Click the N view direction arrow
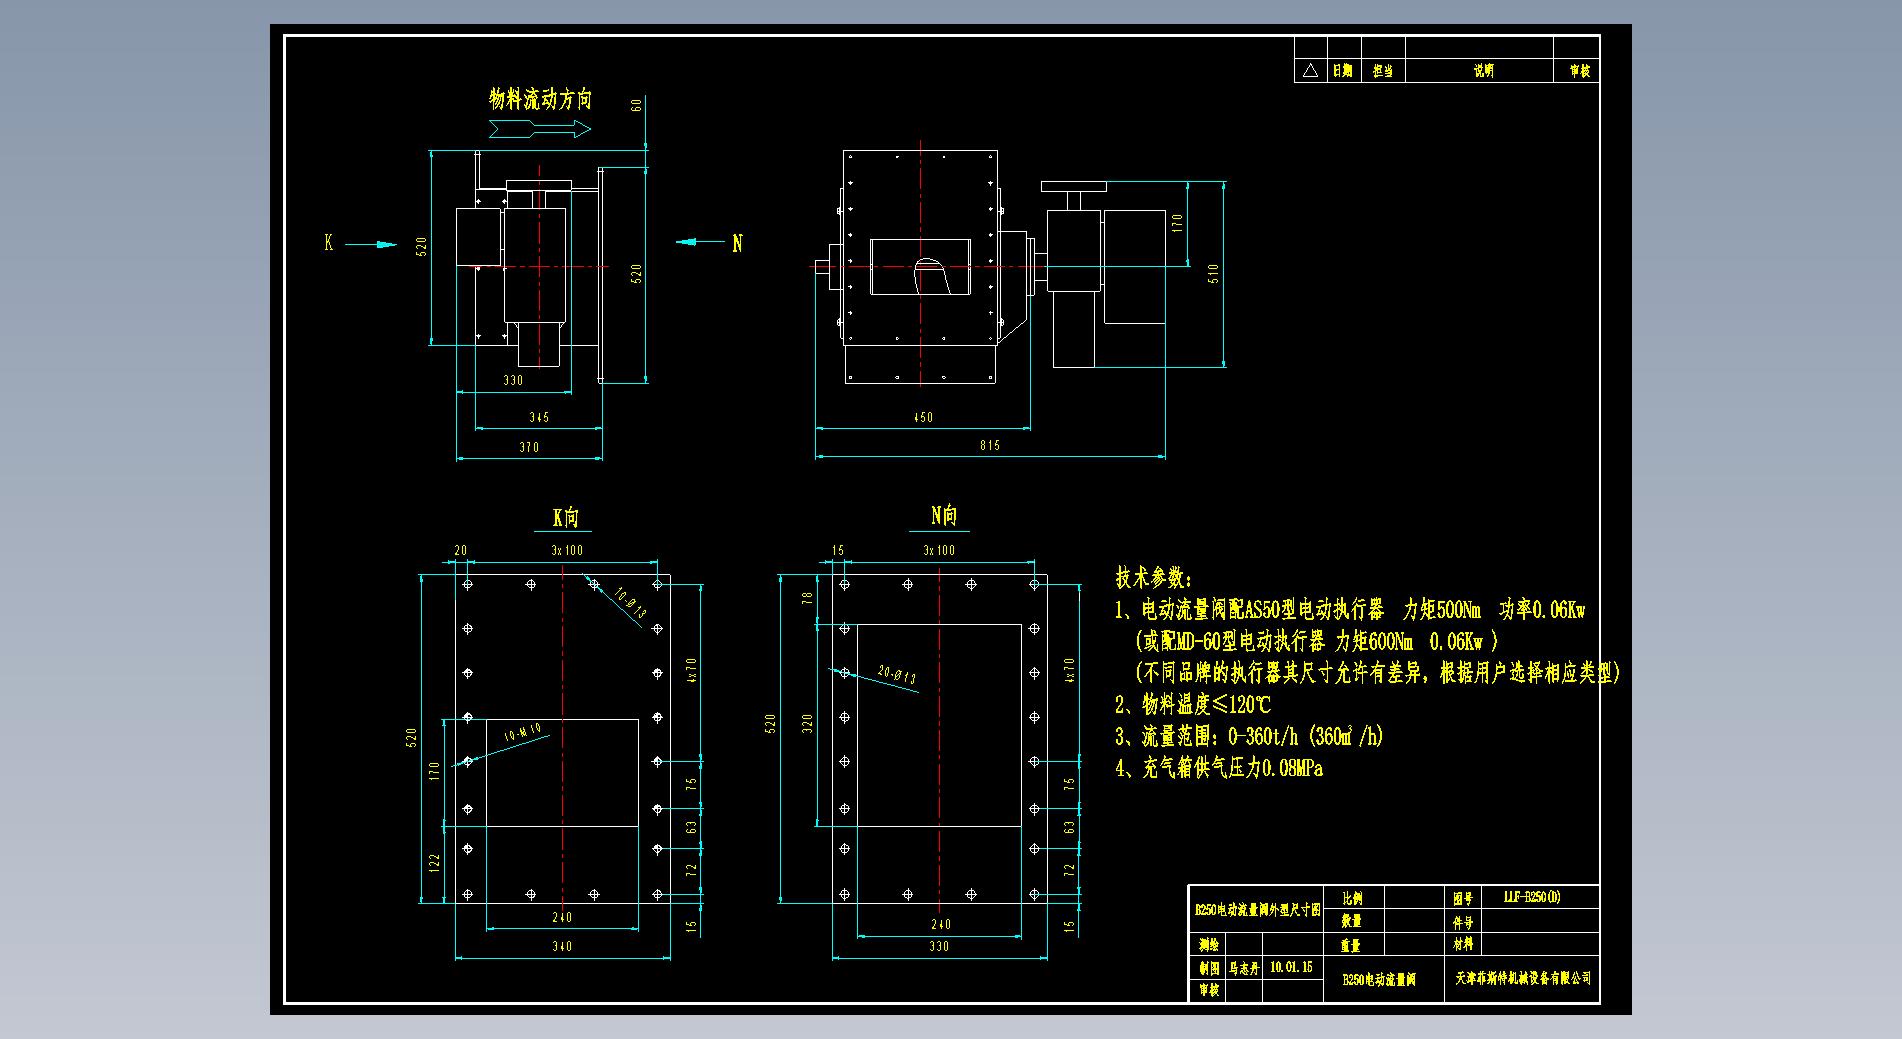The width and height of the screenshot is (1902, 1039). (700, 241)
